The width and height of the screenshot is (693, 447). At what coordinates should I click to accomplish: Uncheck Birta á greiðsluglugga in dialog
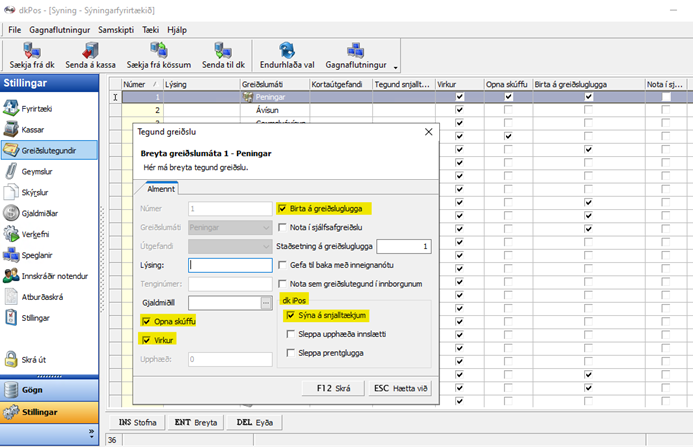click(x=281, y=209)
